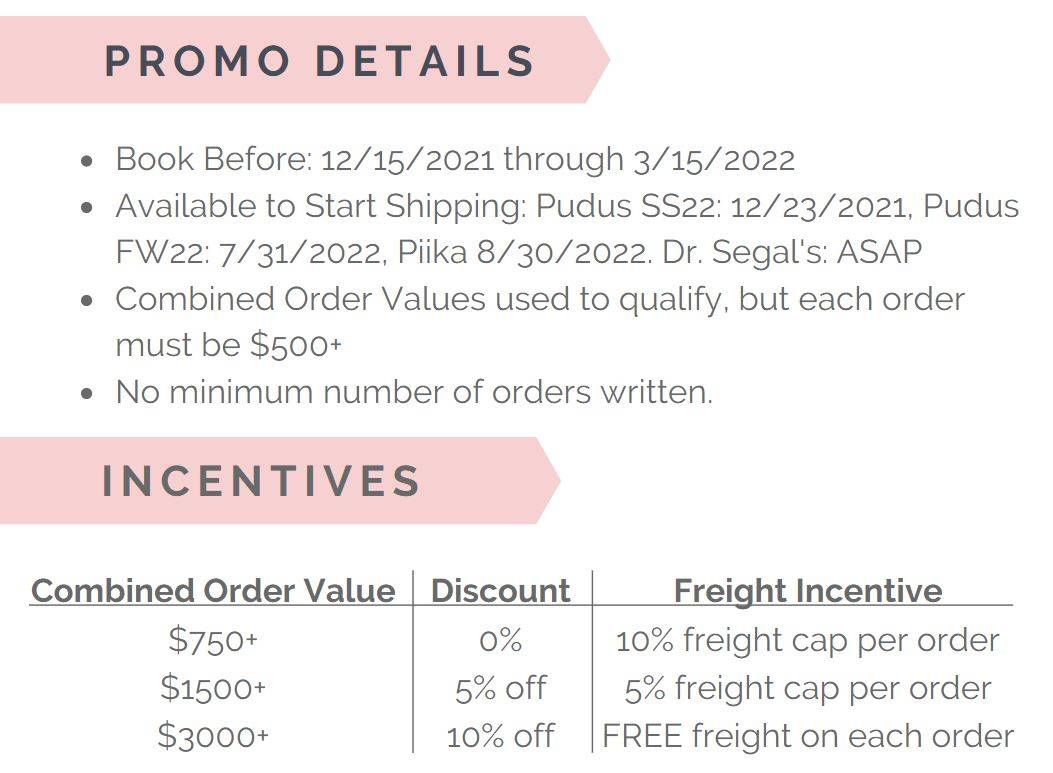1053x773 pixels.
Task: Click the Combined Order Value column header
Action: [x=214, y=591]
